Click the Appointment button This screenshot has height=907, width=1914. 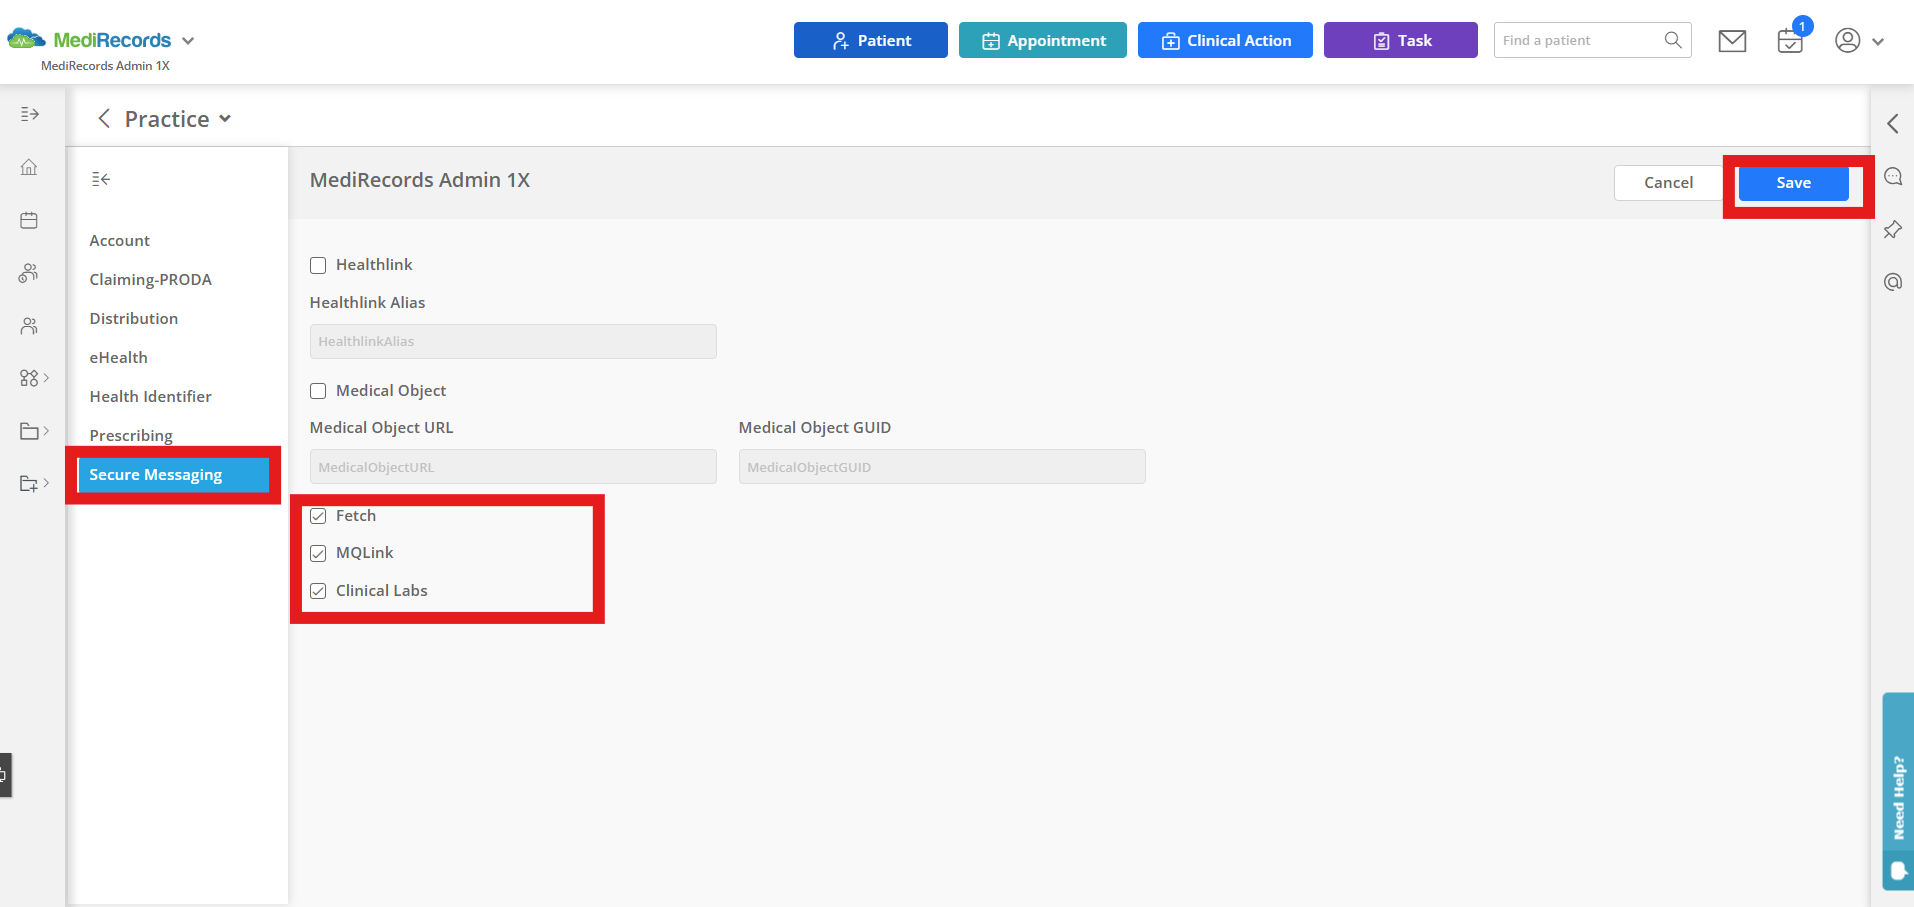1042,40
